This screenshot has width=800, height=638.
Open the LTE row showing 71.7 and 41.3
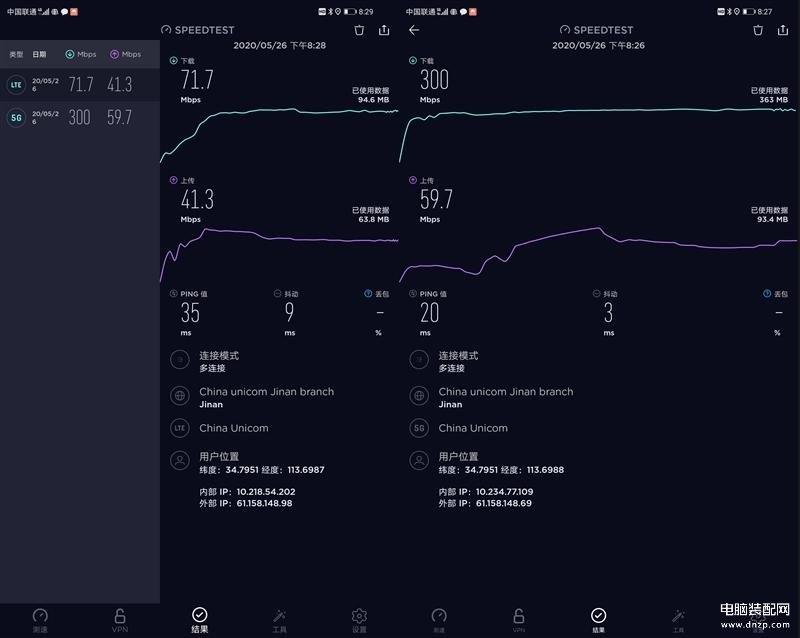80,85
